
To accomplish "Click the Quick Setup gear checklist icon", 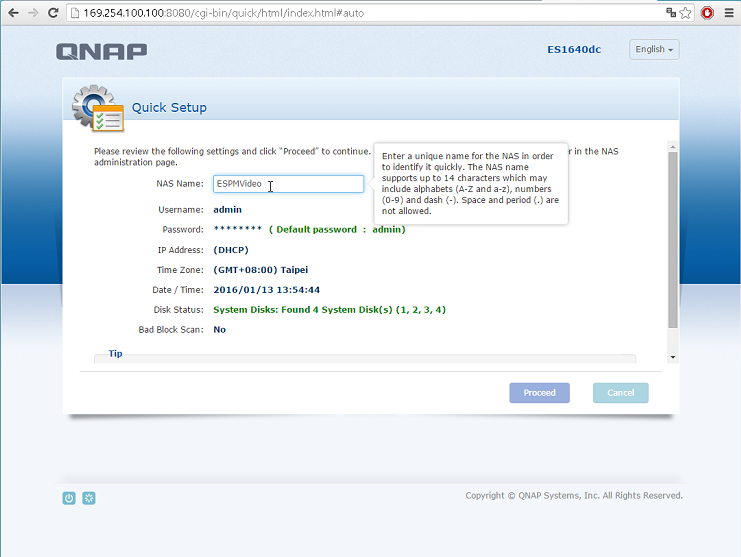I will coord(98,108).
